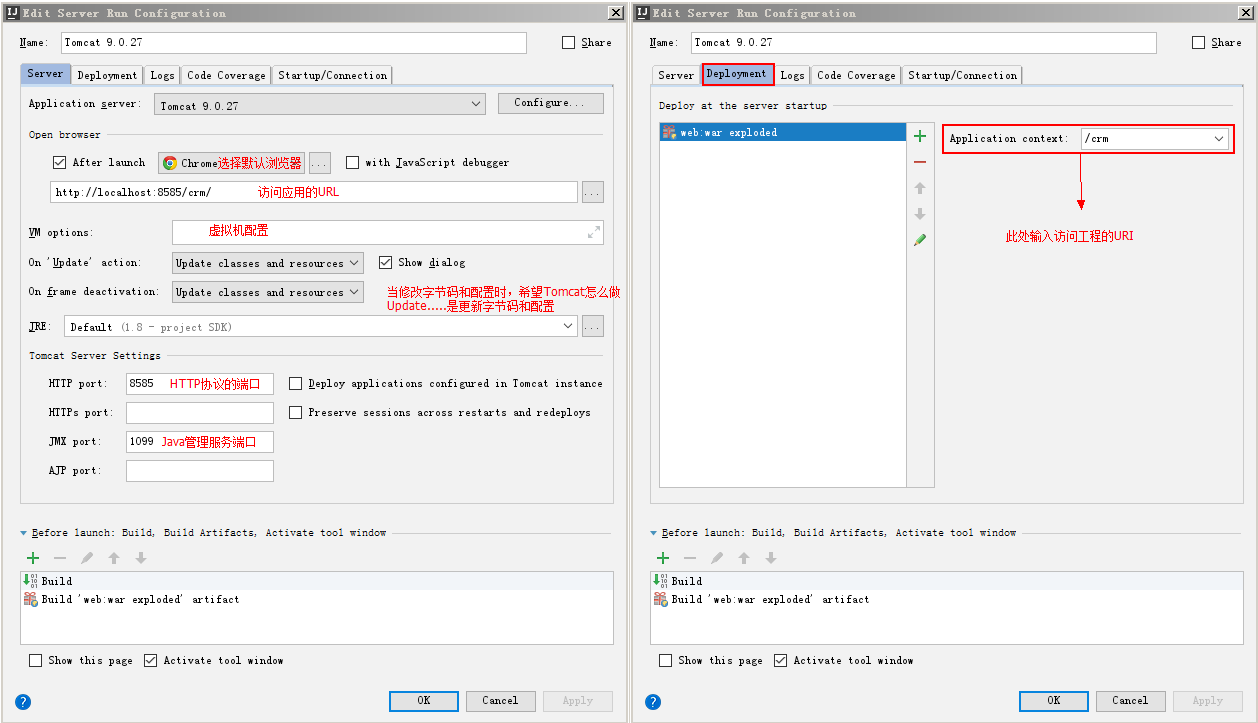
Task: Click the red minus to remove the deployment
Action: click(920, 162)
